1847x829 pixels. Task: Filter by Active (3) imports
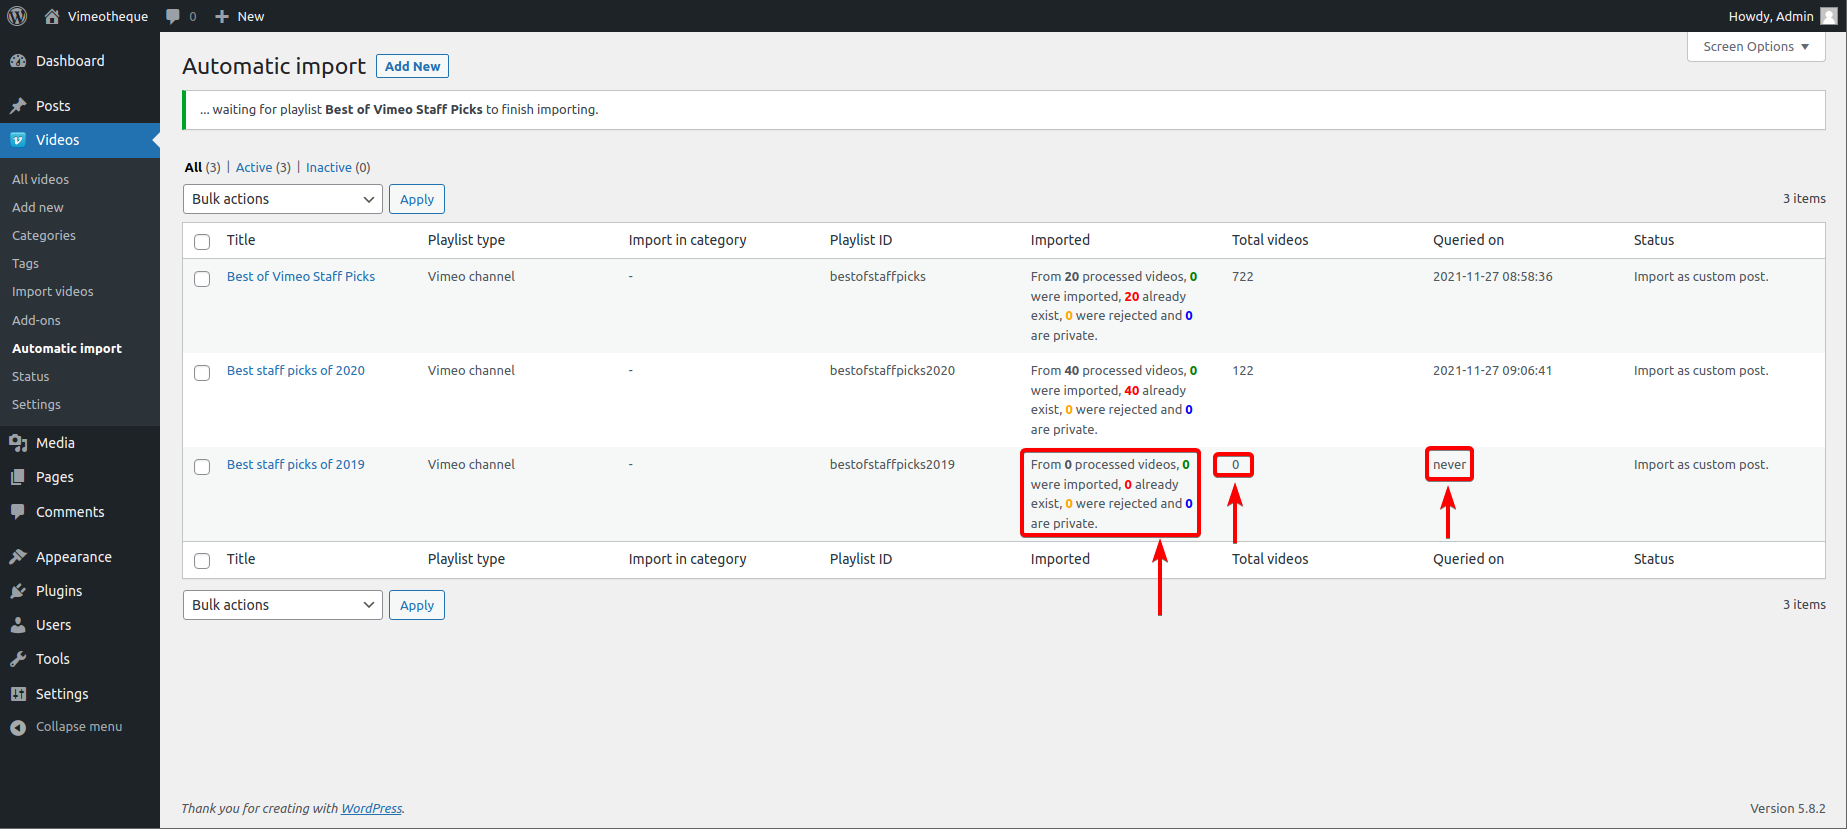263,167
